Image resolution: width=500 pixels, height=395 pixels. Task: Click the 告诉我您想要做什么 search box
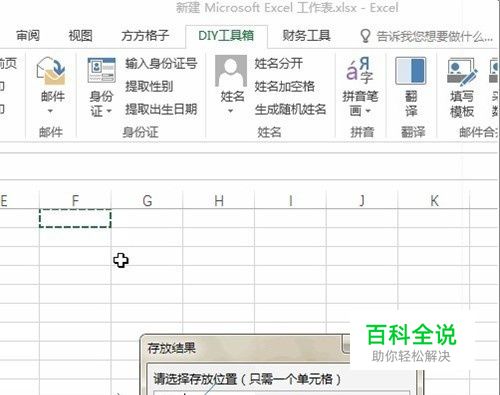click(x=434, y=36)
